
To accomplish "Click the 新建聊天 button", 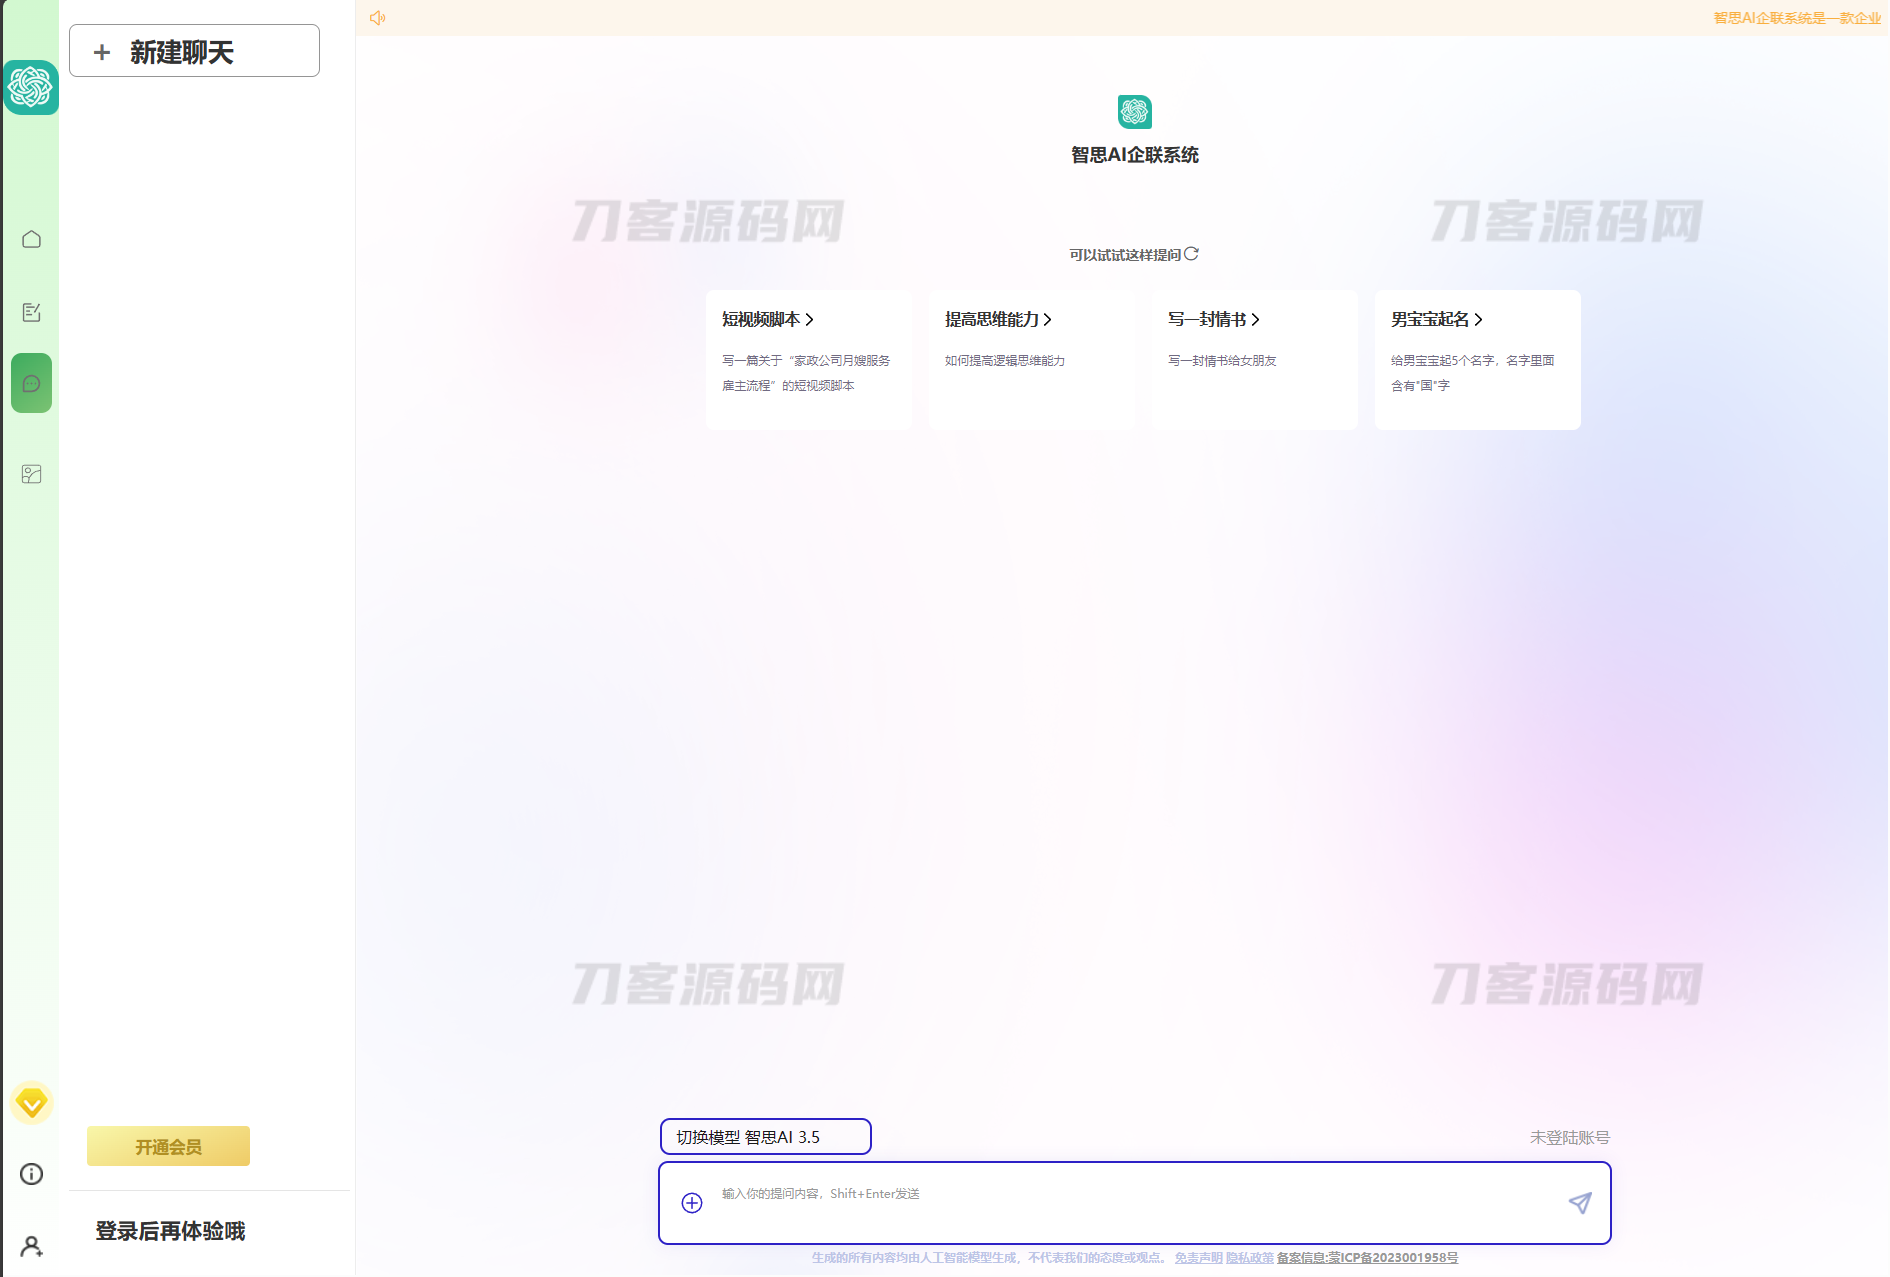I will (194, 51).
